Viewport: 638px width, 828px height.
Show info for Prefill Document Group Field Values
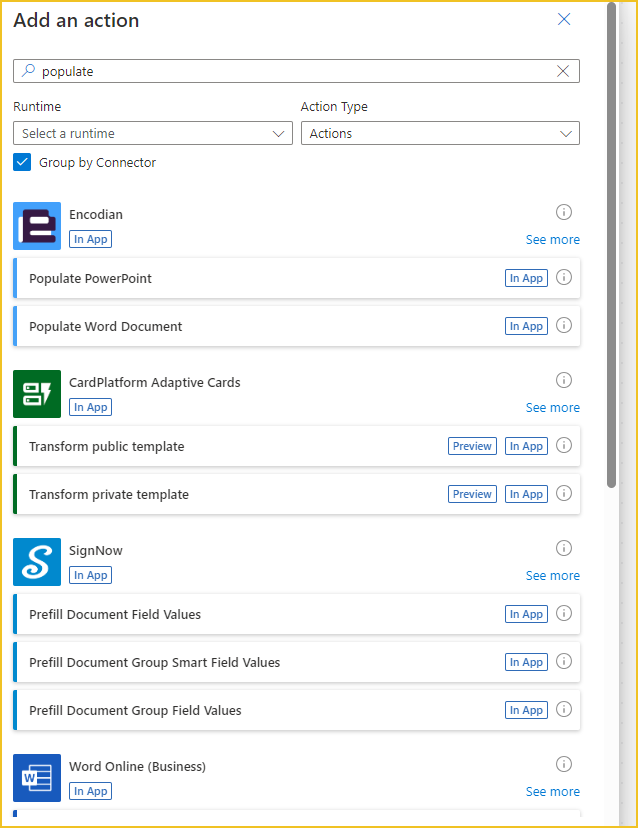coord(564,709)
